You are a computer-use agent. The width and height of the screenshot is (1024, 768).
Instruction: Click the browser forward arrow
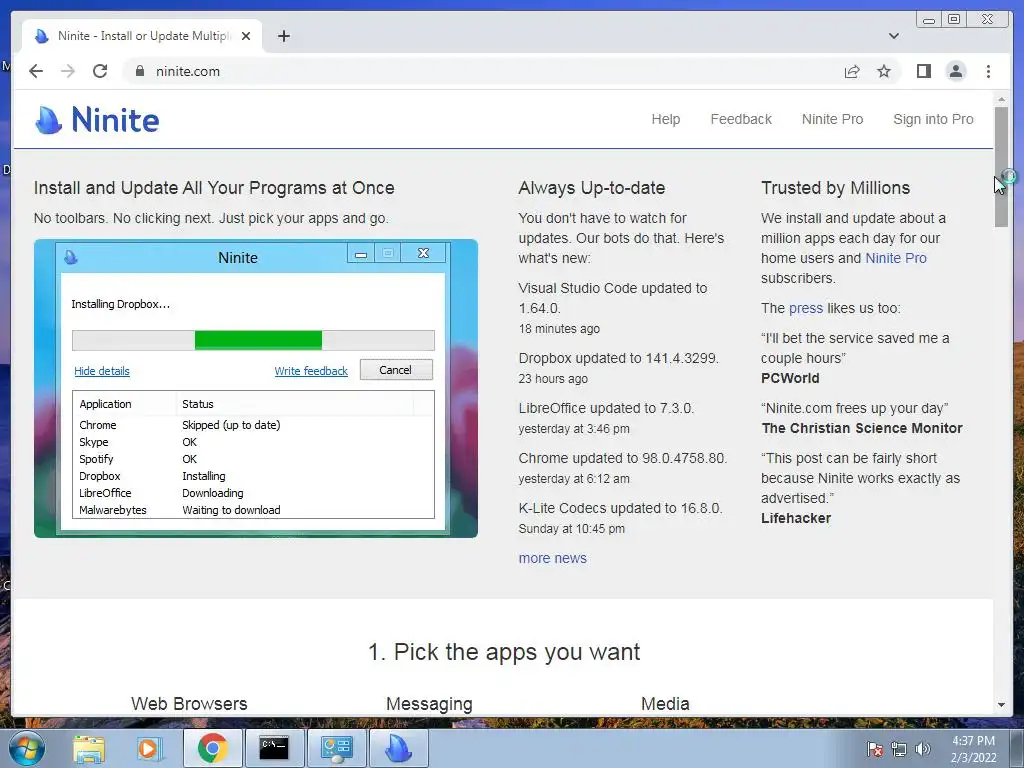(68, 71)
